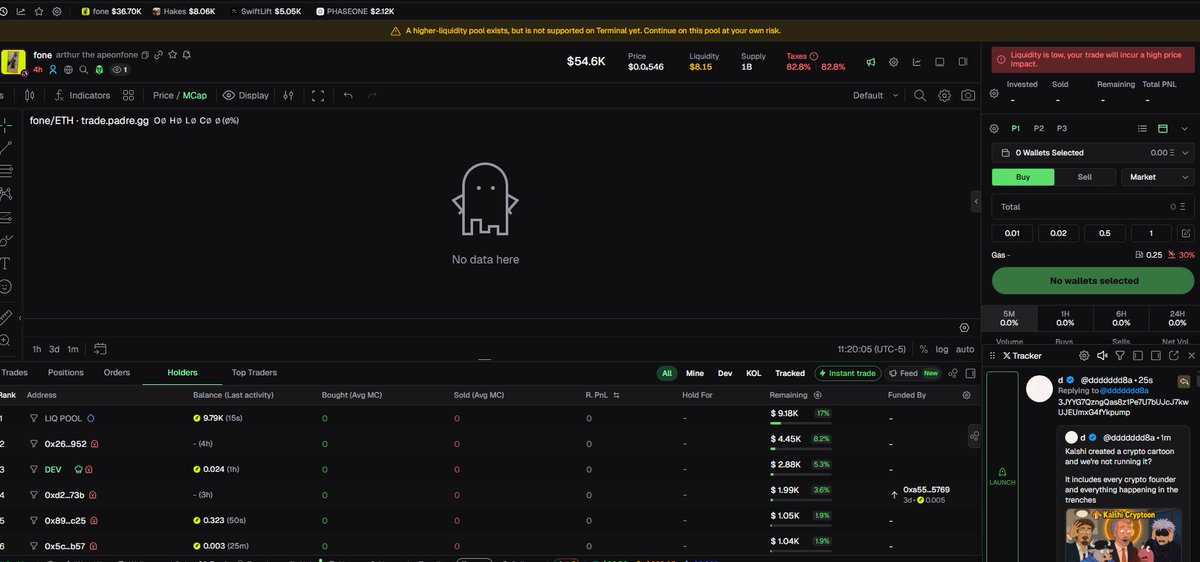Click the chart search magnifier icon
The image size is (1200, 562).
pos(921,95)
